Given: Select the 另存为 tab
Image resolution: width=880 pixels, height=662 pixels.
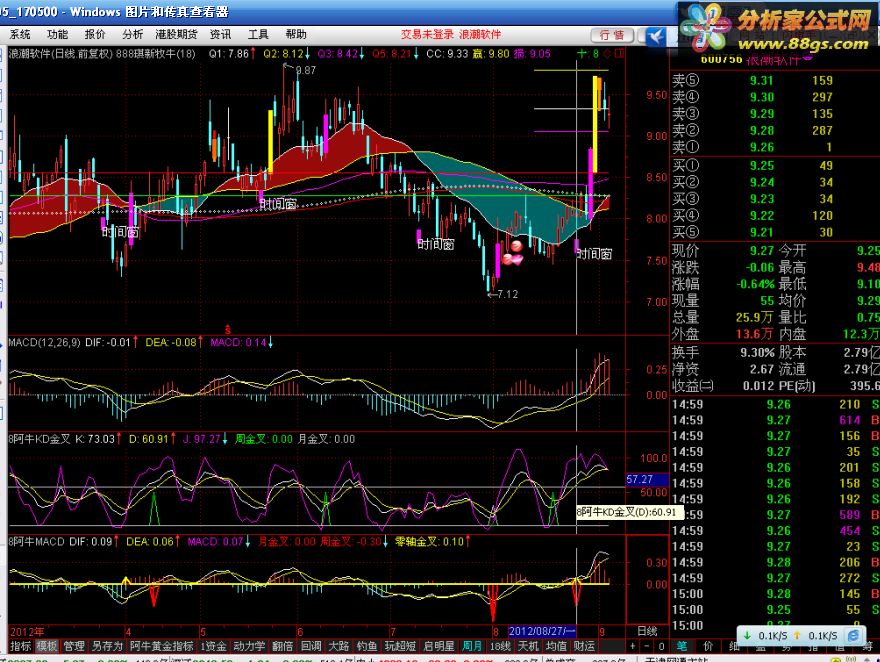Looking at the screenshot, I should click(x=107, y=646).
